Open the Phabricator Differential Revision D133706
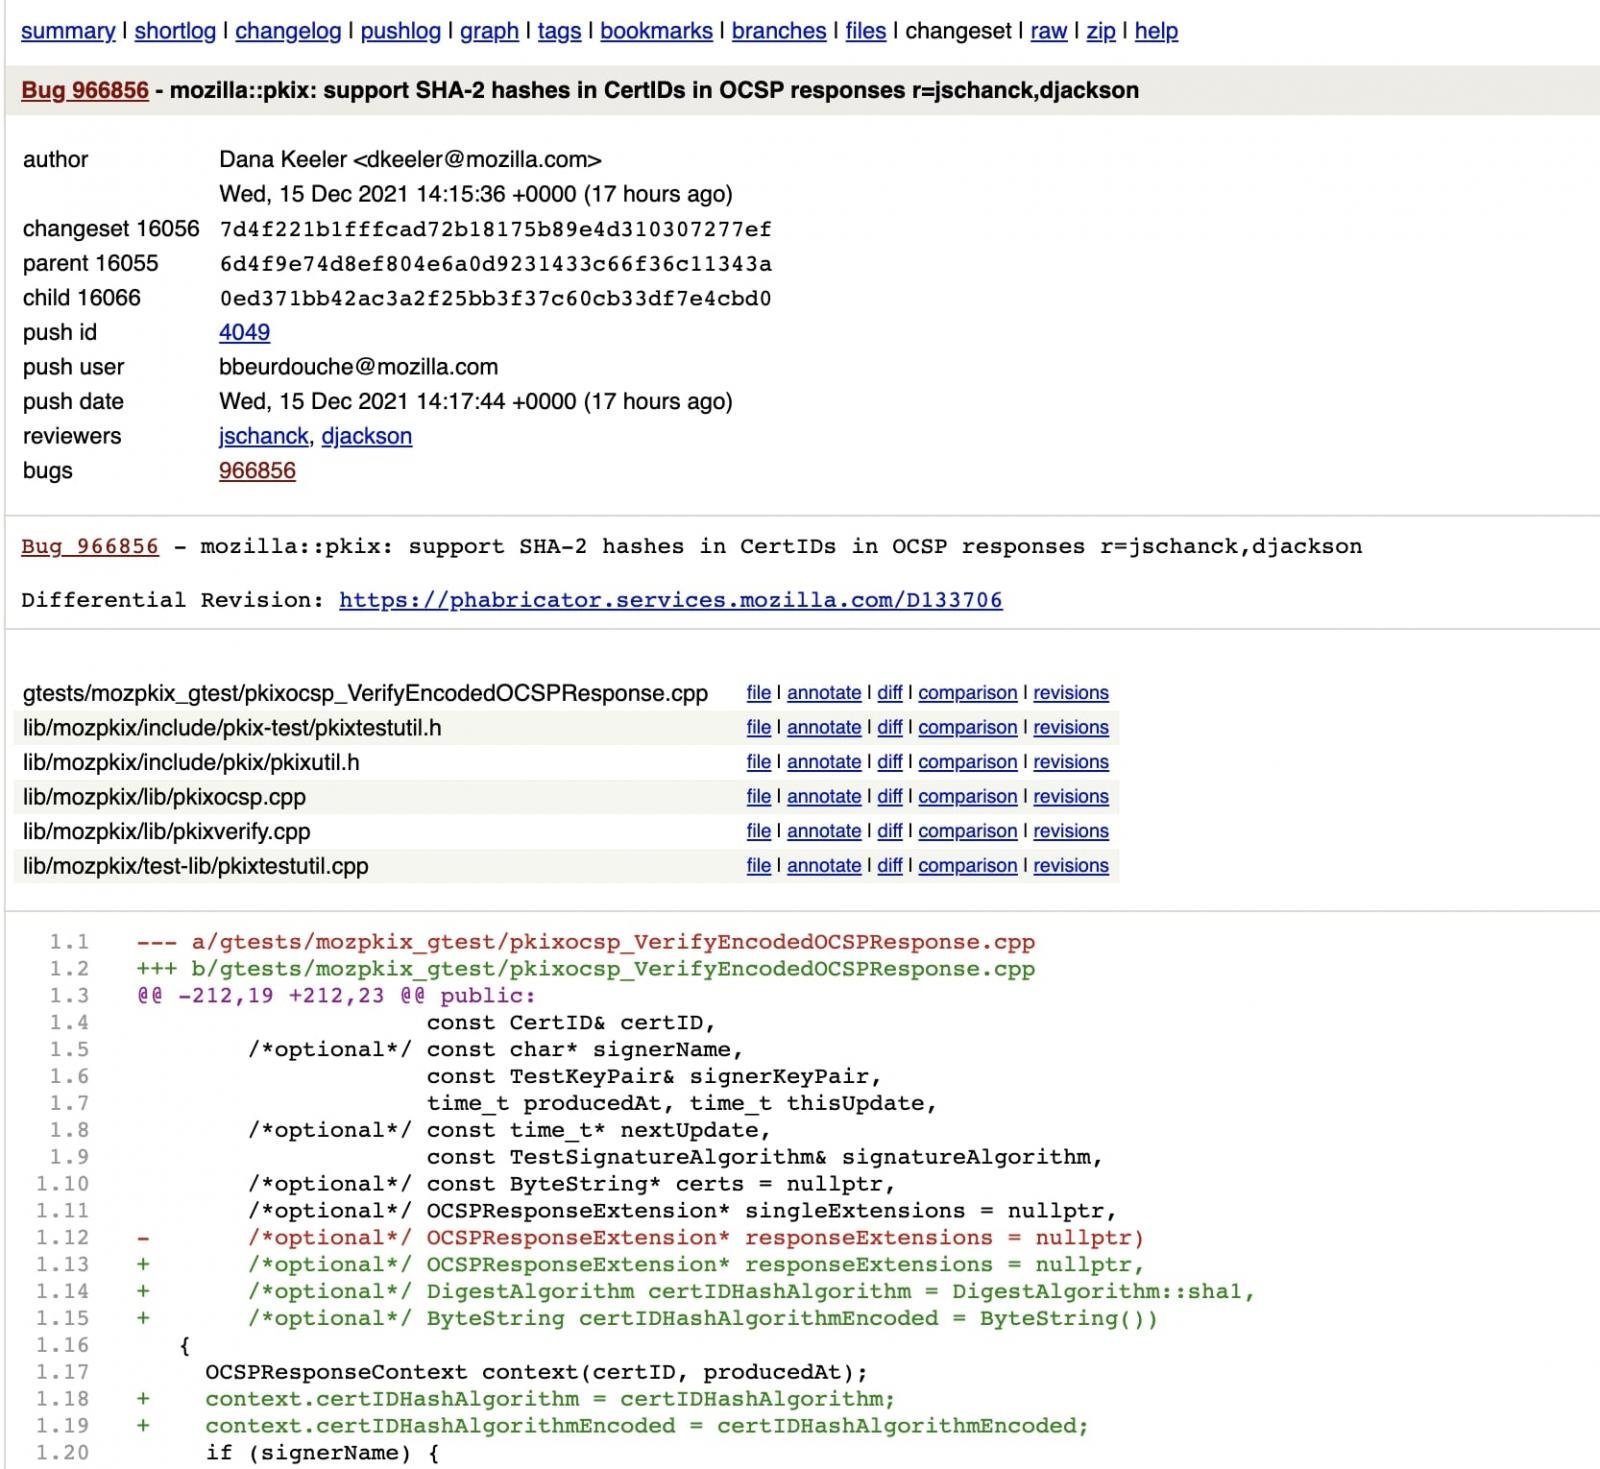The image size is (1600, 1469). tap(670, 600)
